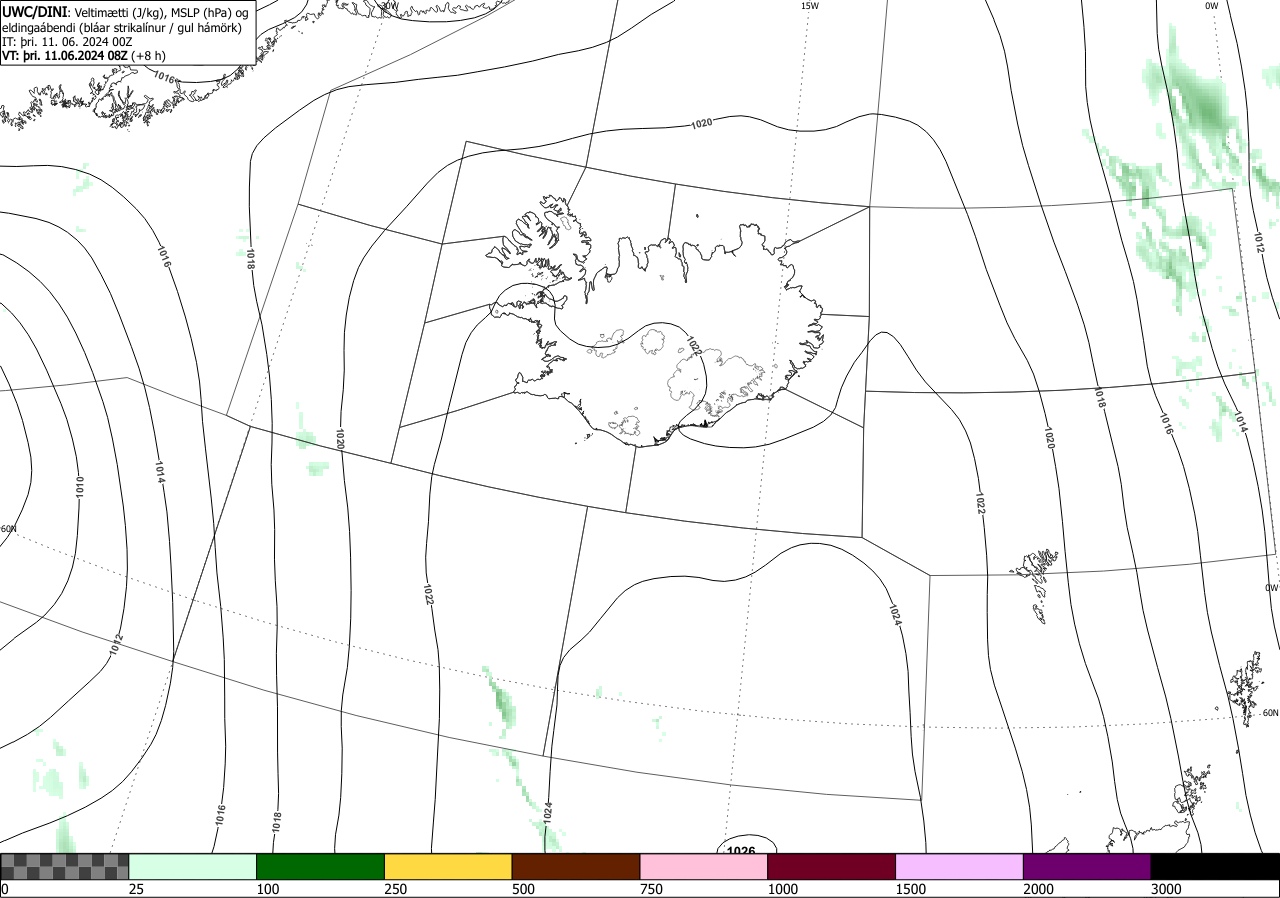This screenshot has width=1280, height=898.
Task: Select the light purple 1500–2000 legend swatch
Action: coord(960,866)
